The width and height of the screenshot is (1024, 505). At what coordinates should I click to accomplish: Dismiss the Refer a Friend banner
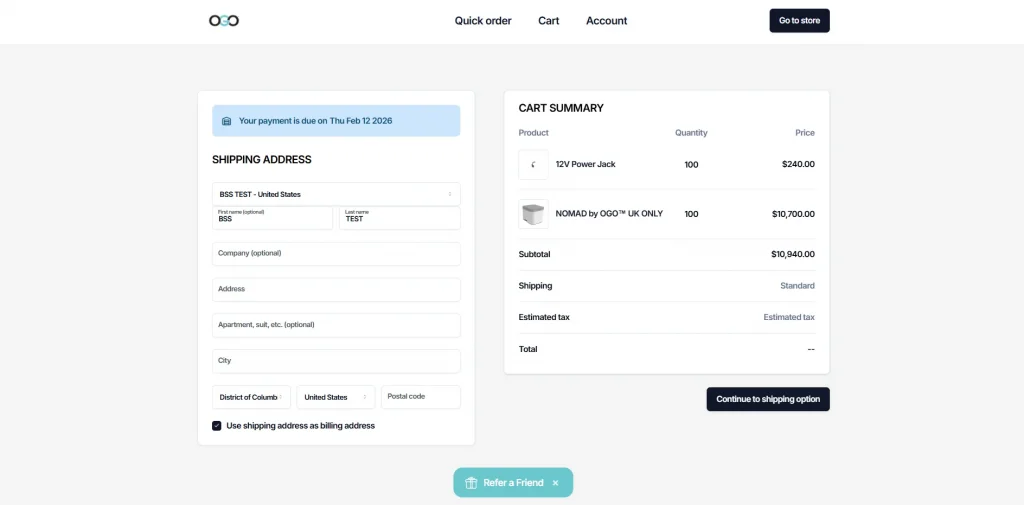(555, 483)
